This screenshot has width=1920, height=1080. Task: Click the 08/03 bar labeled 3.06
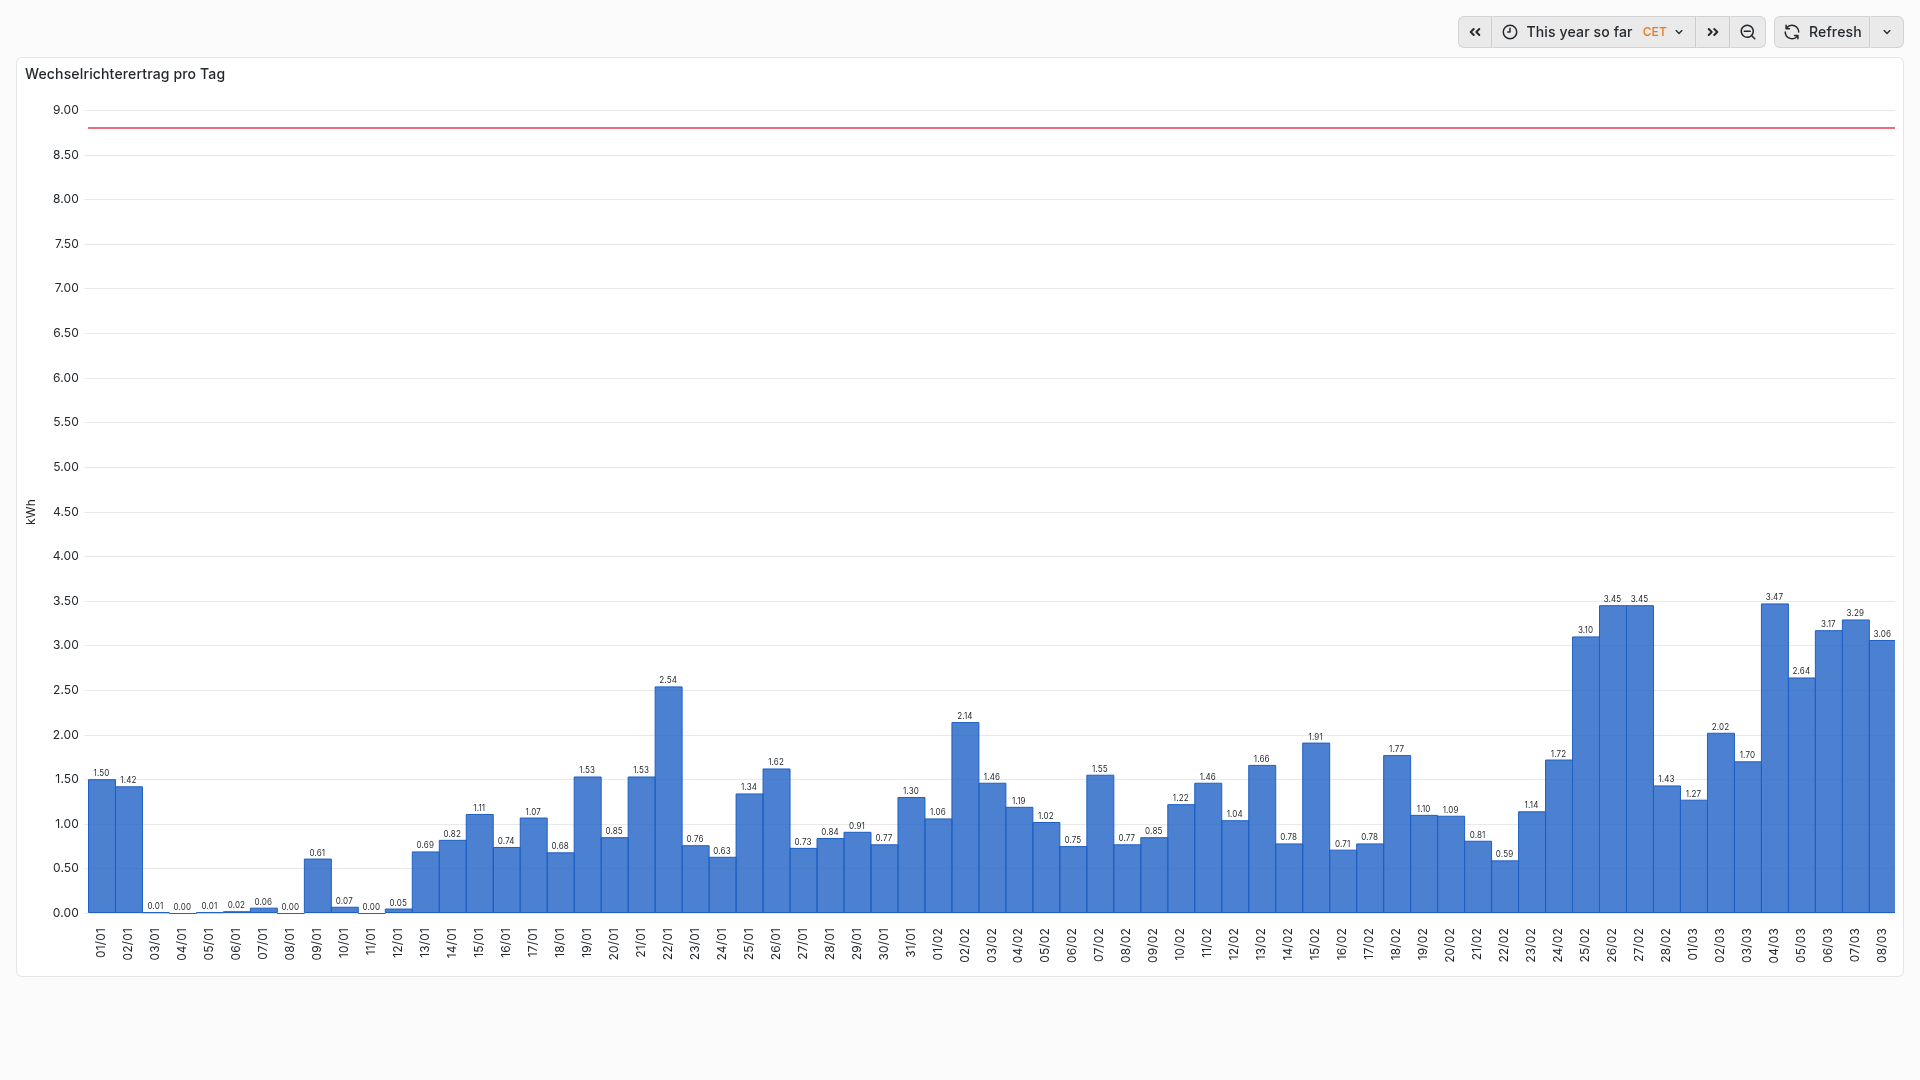pyautogui.click(x=1881, y=776)
